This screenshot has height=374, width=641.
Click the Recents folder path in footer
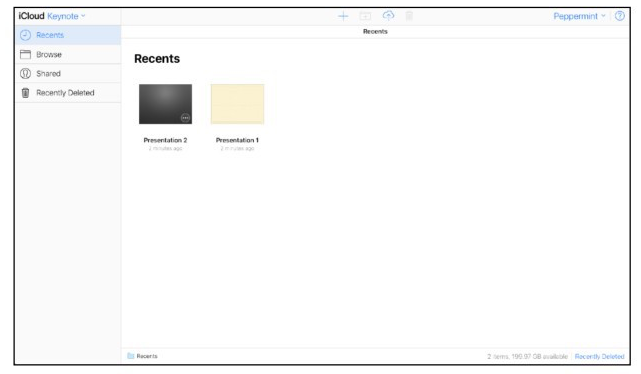(x=142, y=356)
